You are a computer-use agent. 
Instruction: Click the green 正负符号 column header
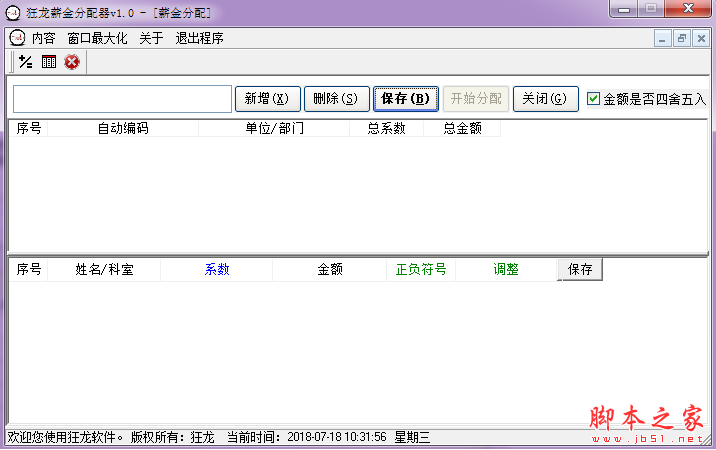421,270
